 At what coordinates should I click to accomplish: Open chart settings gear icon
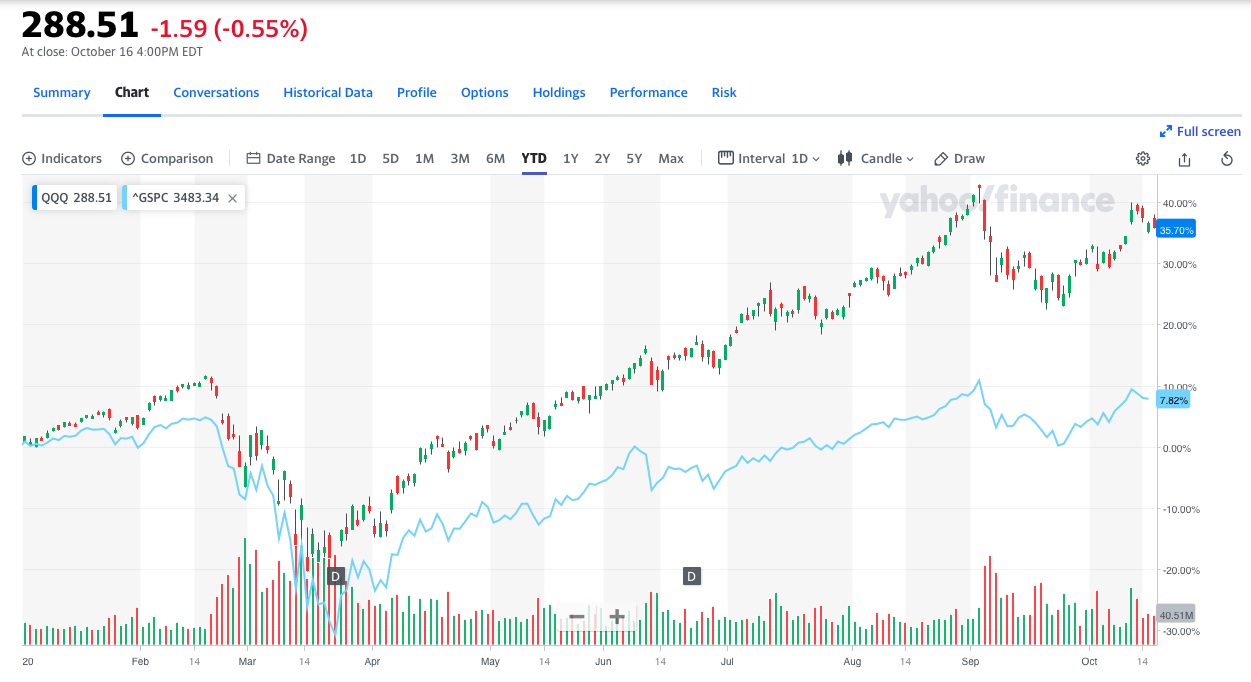(x=1142, y=159)
